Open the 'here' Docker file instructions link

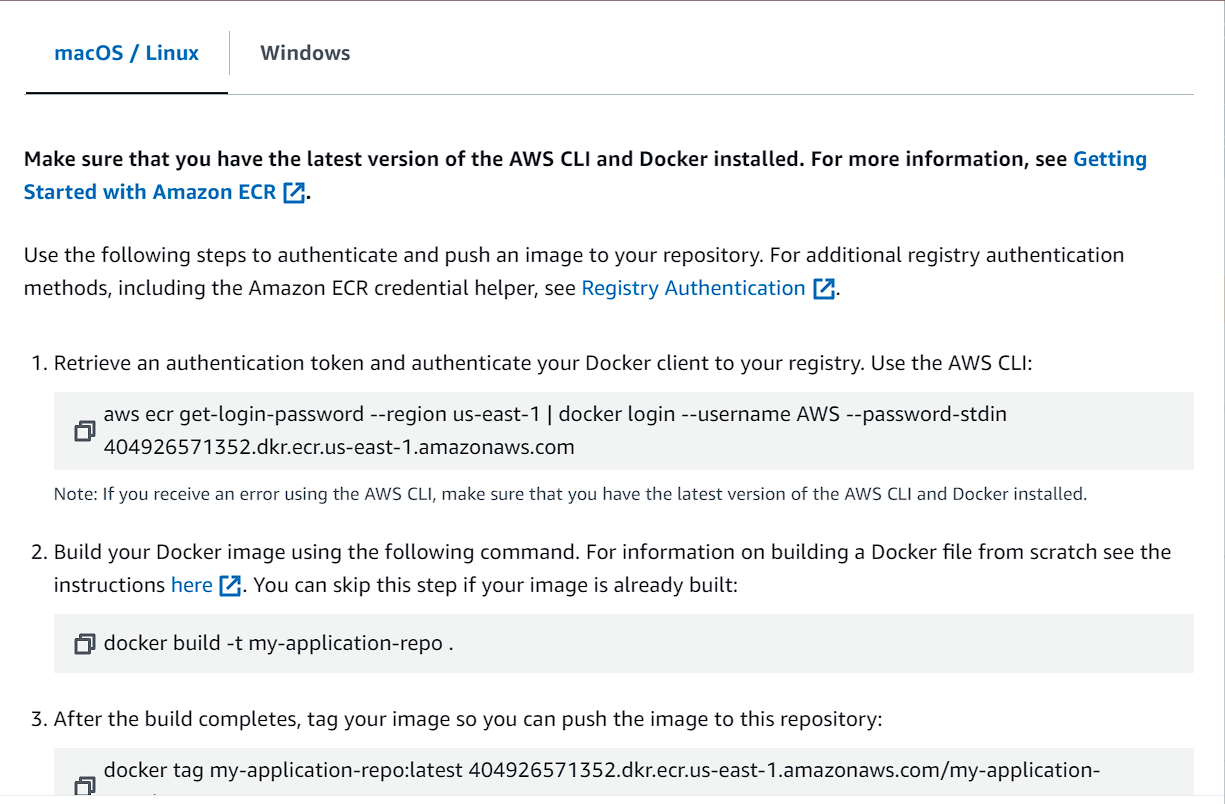click(x=191, y=585)
